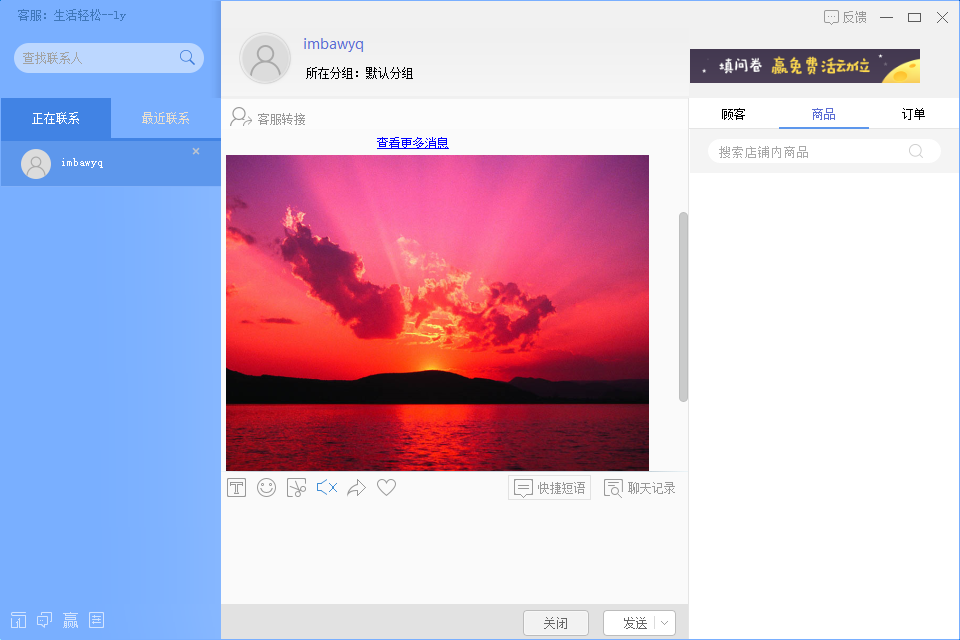
Task: Open the 查看更多消息 link
Action: pyautogui.click(x=412, y=143)
